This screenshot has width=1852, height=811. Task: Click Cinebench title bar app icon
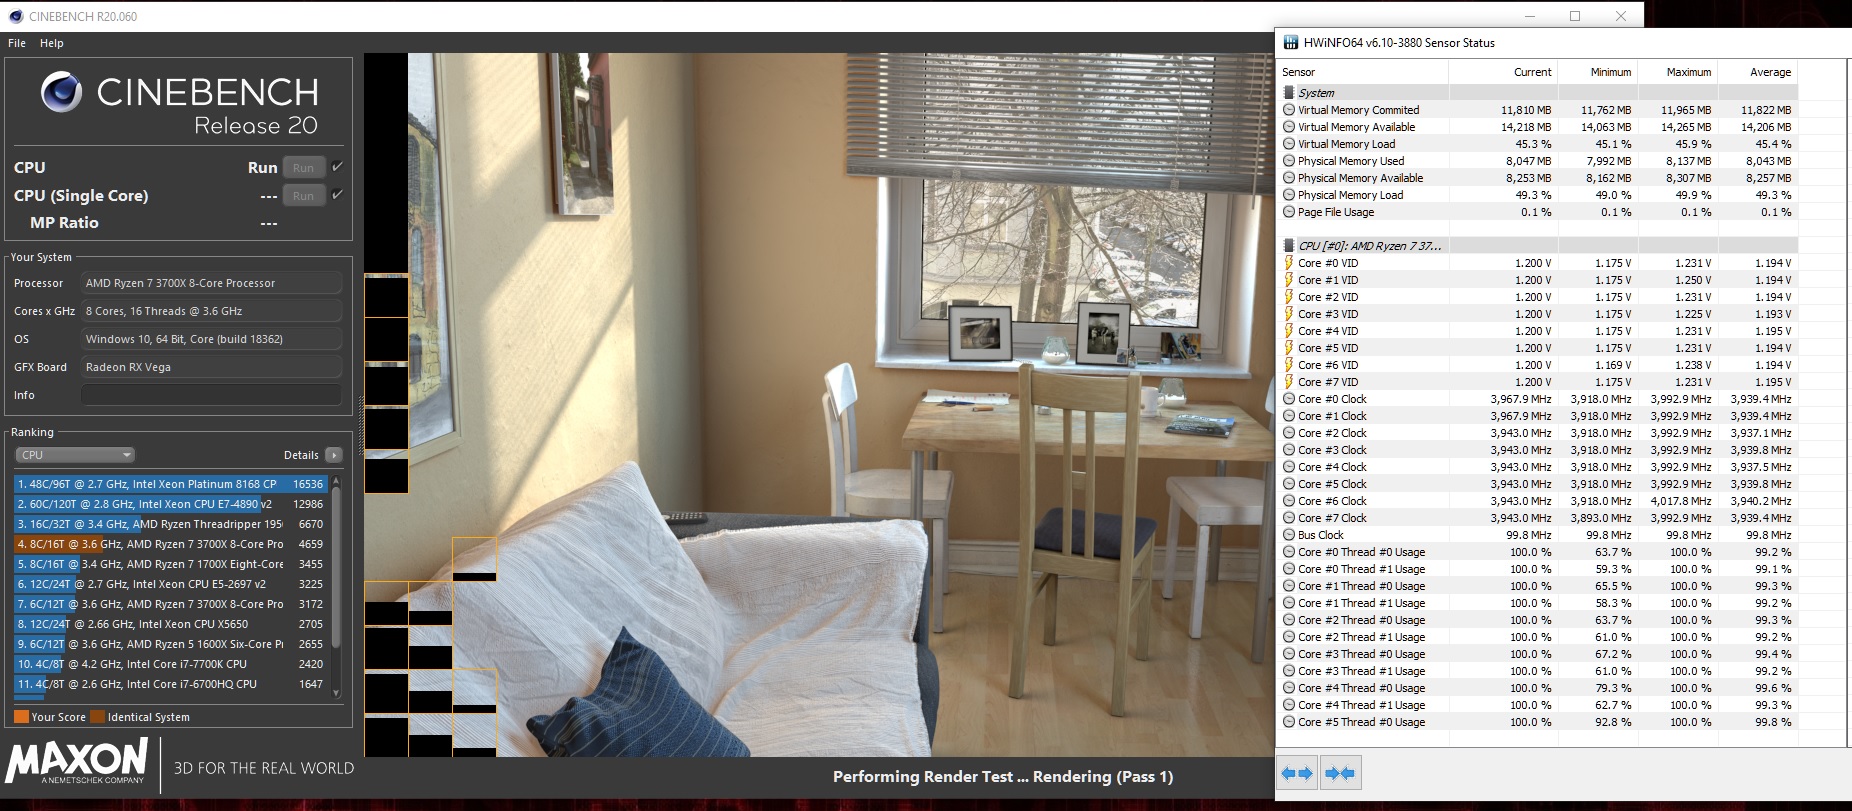coord(15,16)
